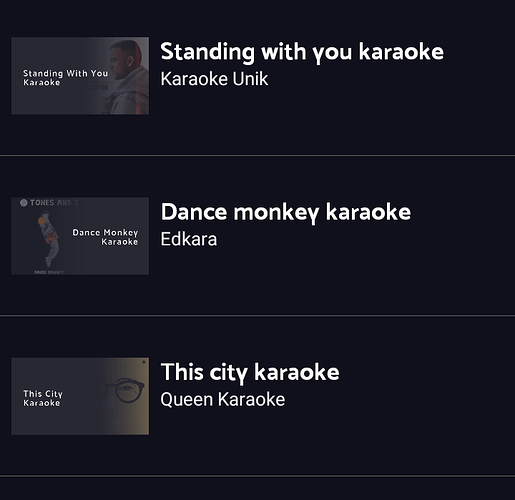Click 'This City Karaoke' text inside thumbnail

pos(43,398)
